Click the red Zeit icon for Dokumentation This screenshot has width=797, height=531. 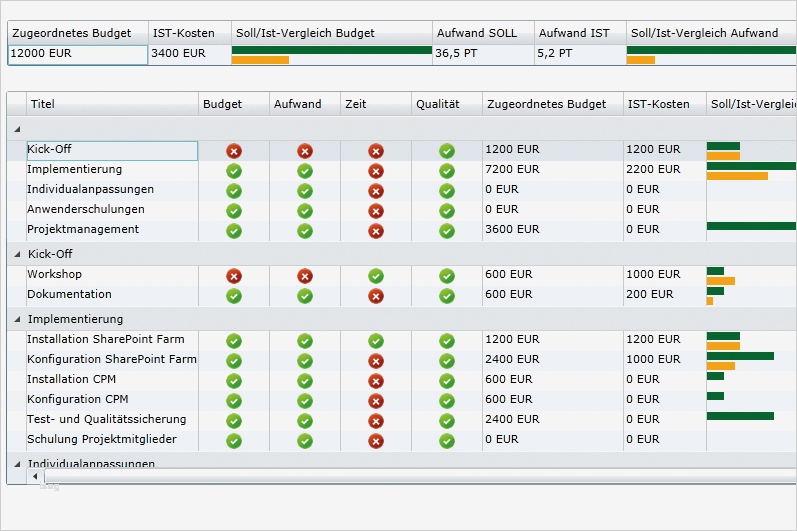tap(376, 296)
